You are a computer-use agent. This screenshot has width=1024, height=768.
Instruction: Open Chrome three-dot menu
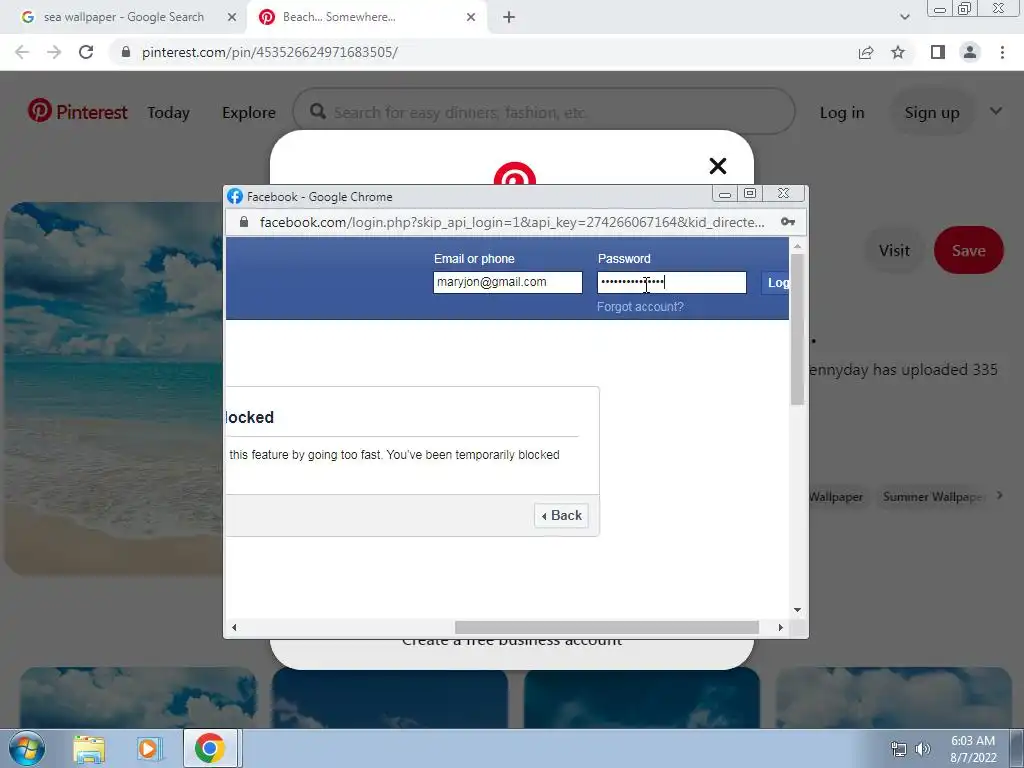(1002, 52)
